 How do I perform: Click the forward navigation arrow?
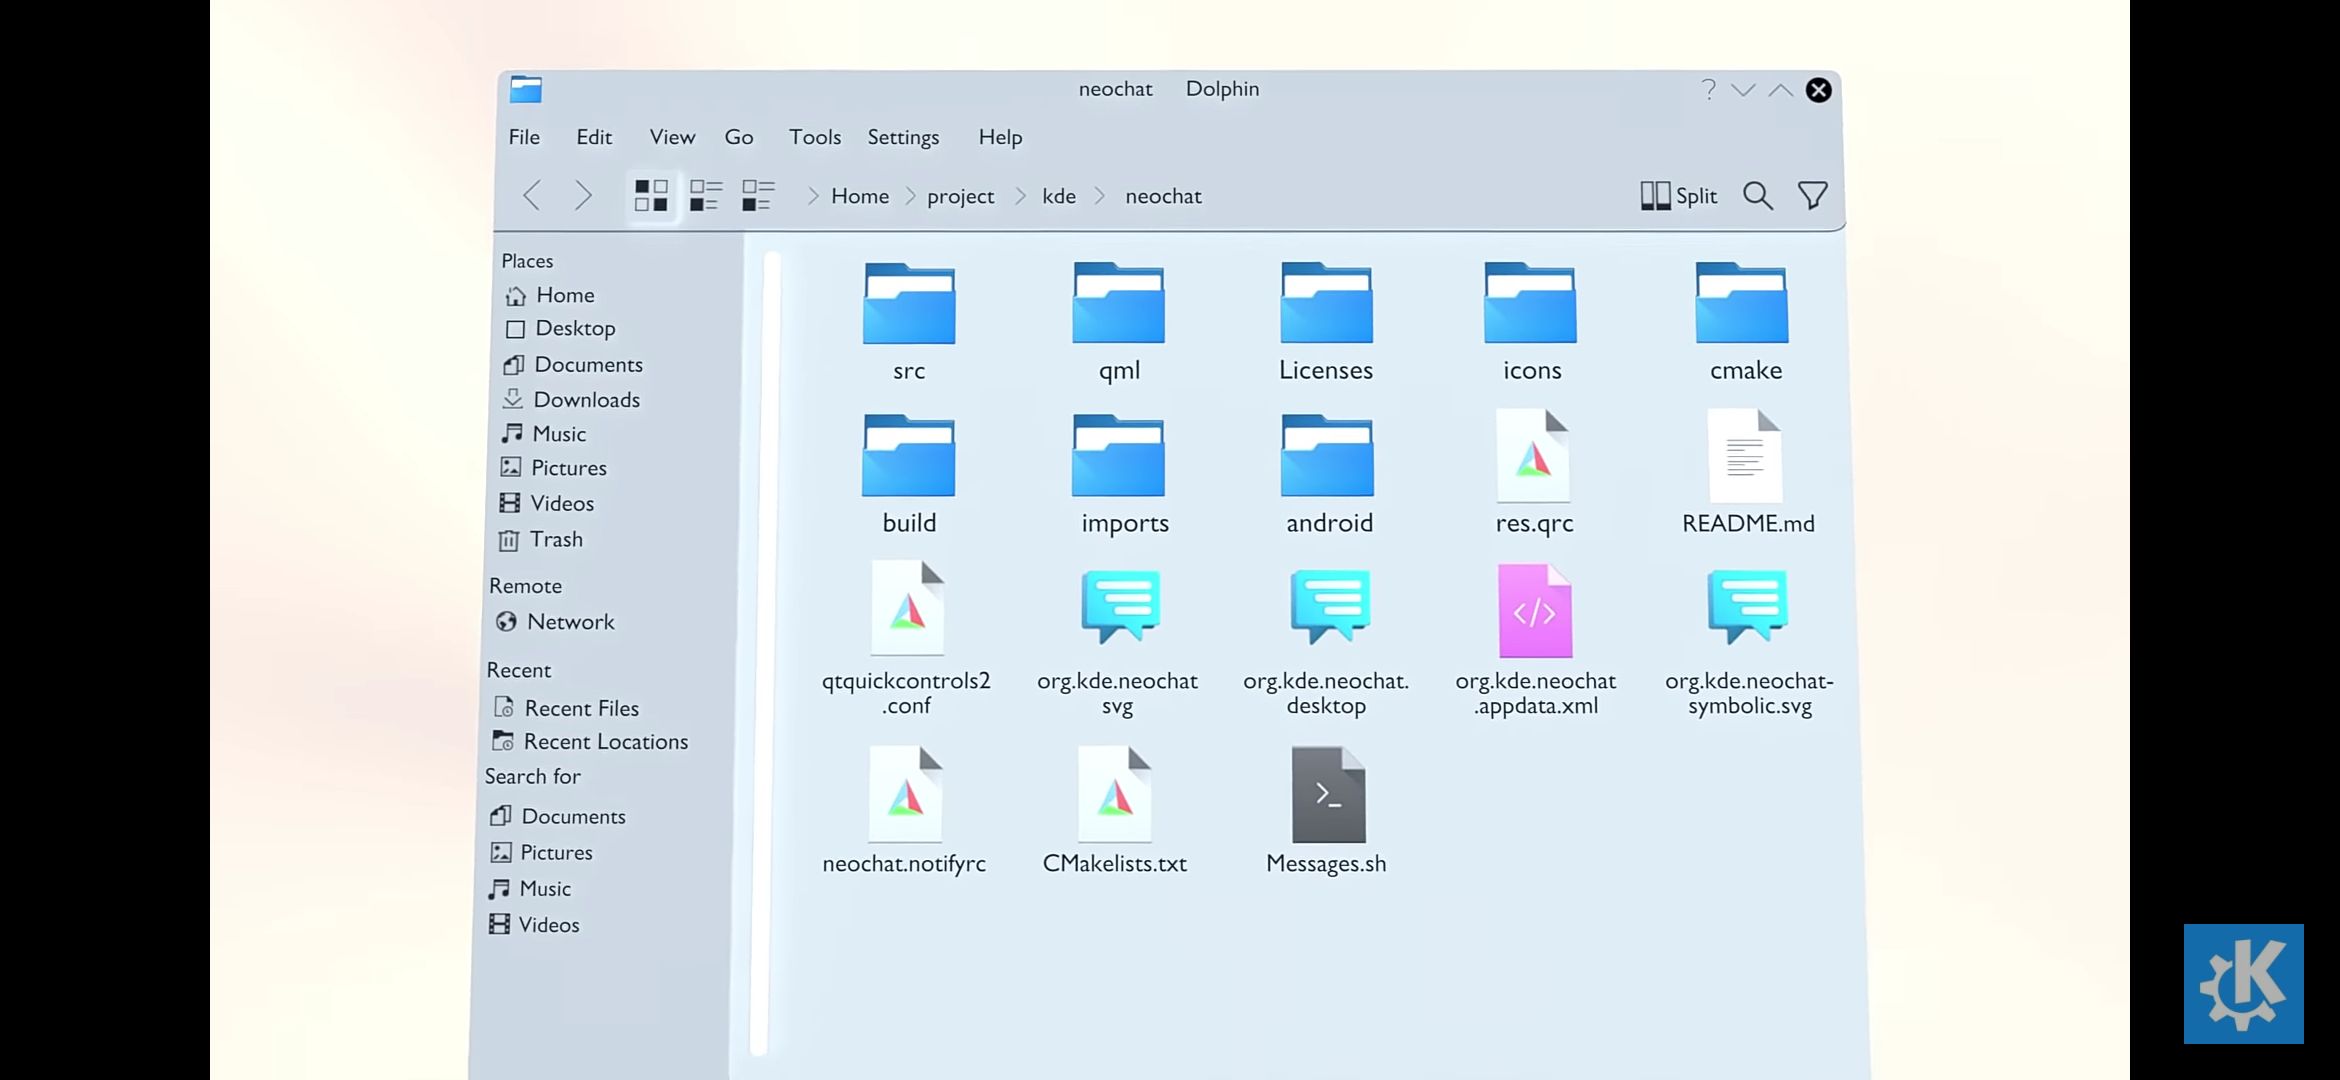pyautogui.click(x=584, y=196)
